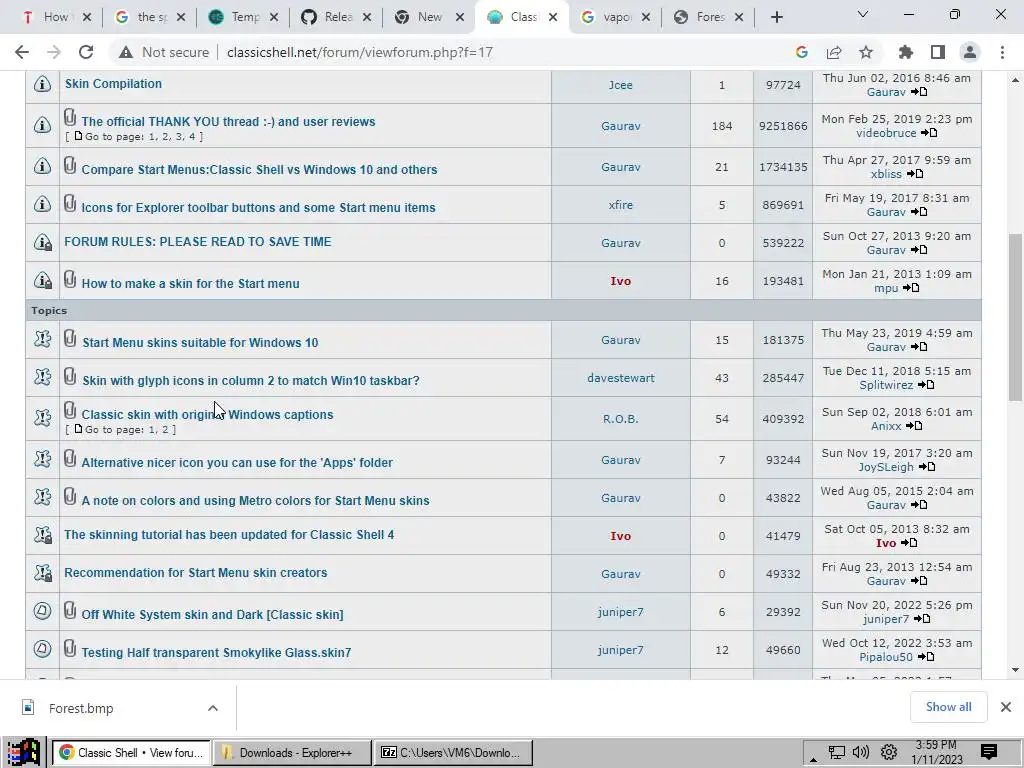Switch to Downloads - Explorer++ taskbar window
The image size is (1024, 768).
tap(293, 753)
